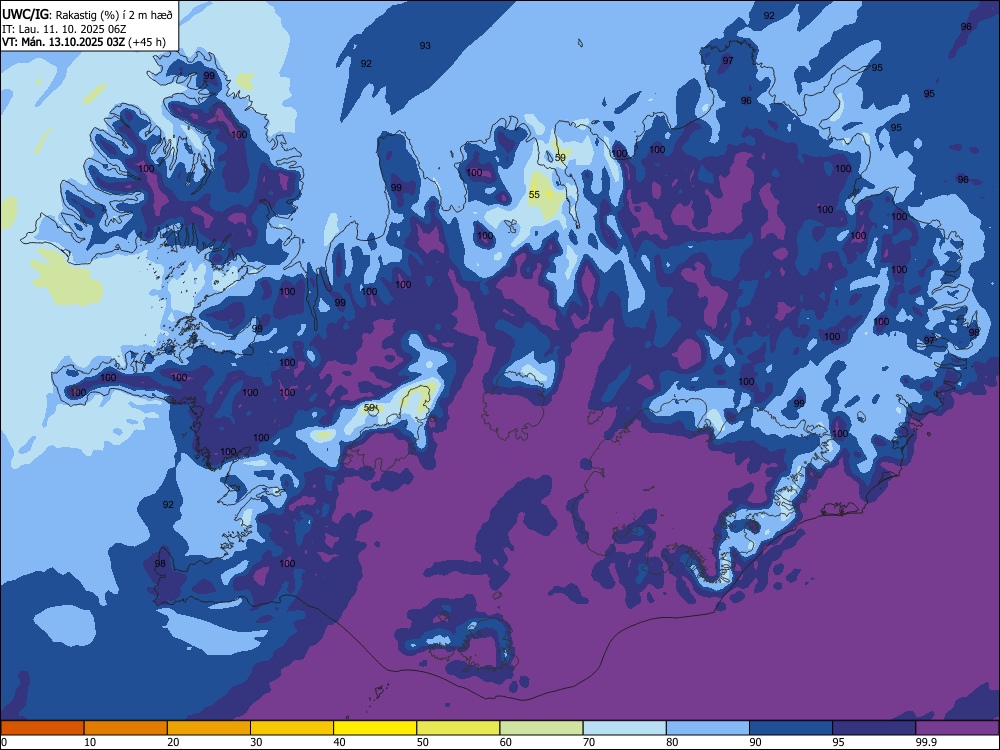The image size is (1000, 750).
Task: Click the '93' humidity value over the sea
Action: [x=425, y=45]
